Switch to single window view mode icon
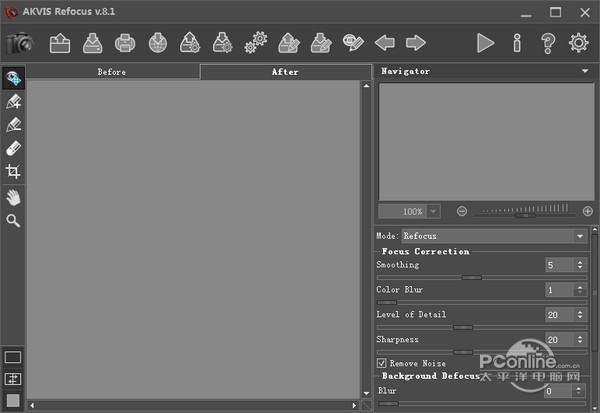600x413 pixels. point(13,357)
